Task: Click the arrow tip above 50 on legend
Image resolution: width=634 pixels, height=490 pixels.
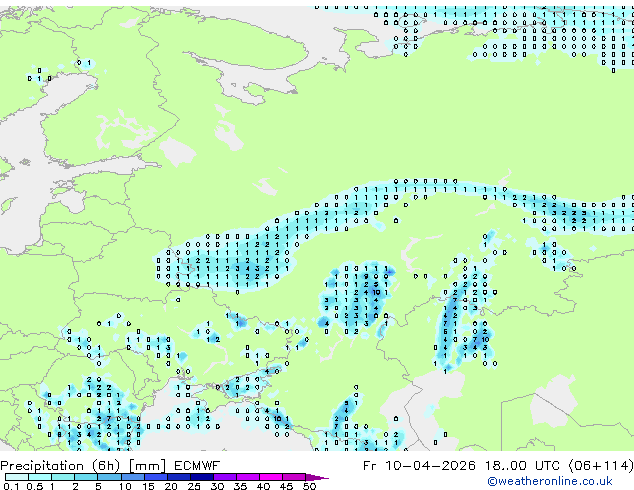Action: click(318, 478)
